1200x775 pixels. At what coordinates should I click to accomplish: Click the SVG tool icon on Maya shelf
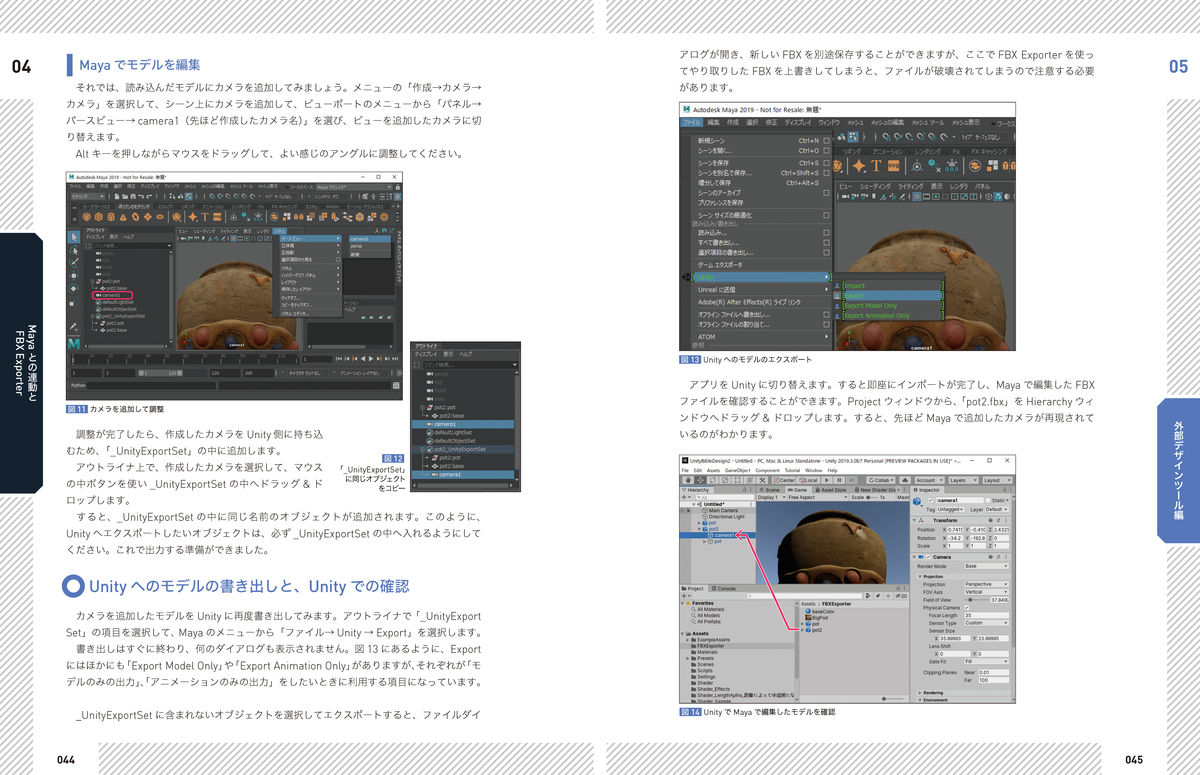click(893, 165)
